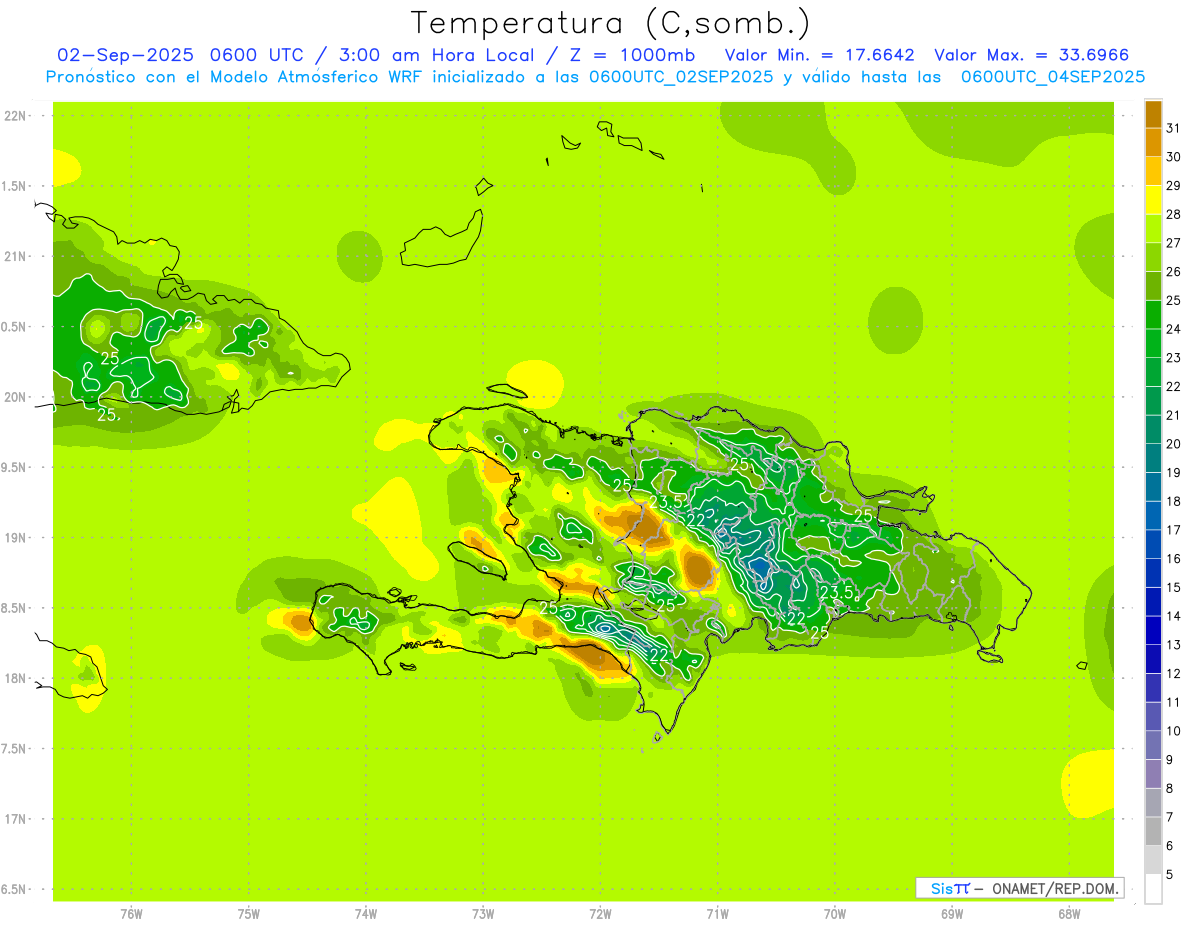Click the 'Valor Max. = 33.6966' value

click(1032, 55)
